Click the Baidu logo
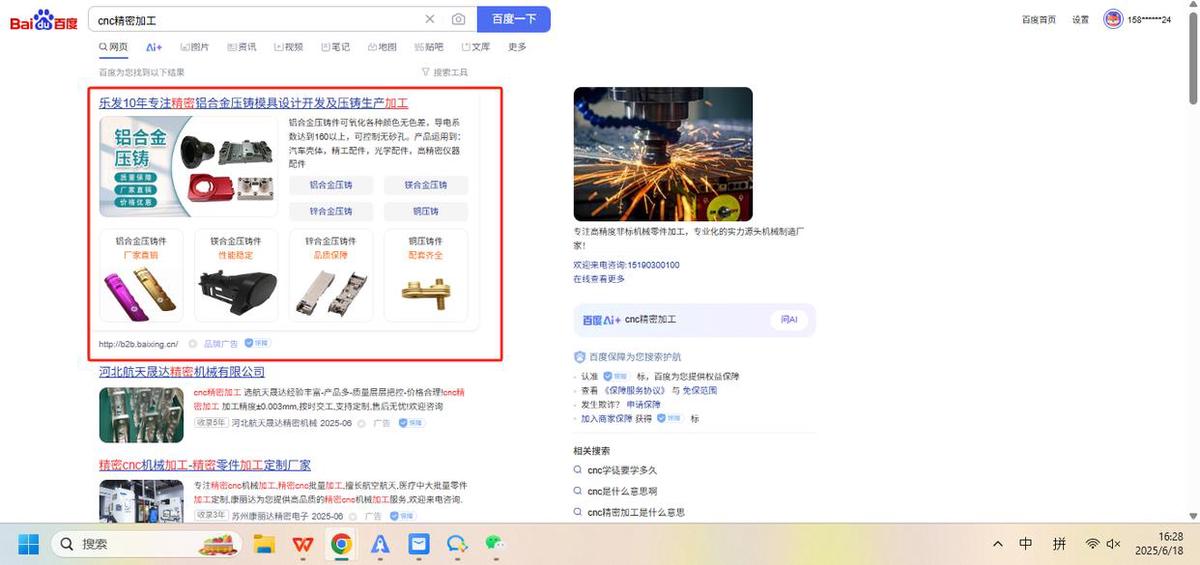Screen dimensions: 1200x565 [x=44, y=20]
